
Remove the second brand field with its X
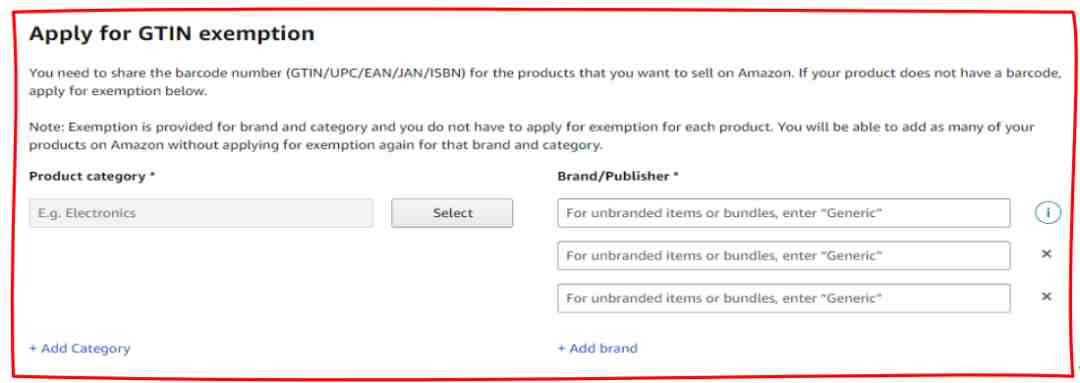[1046, 254]
